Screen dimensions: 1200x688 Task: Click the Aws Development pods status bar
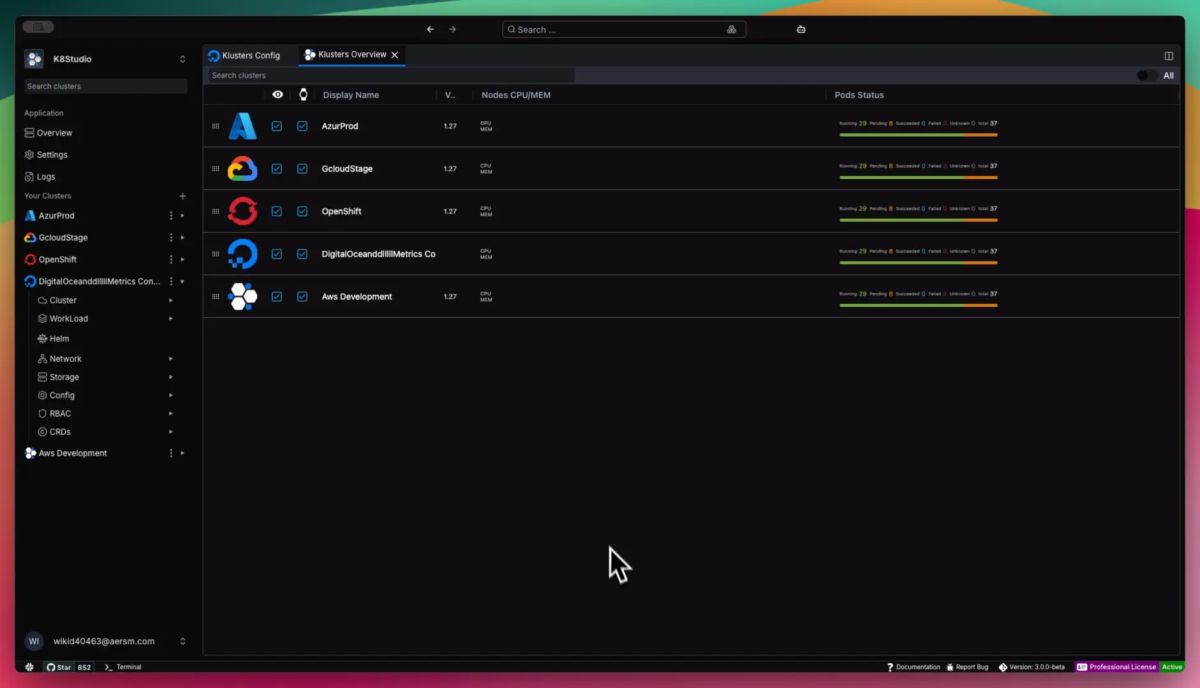point(918,305)
